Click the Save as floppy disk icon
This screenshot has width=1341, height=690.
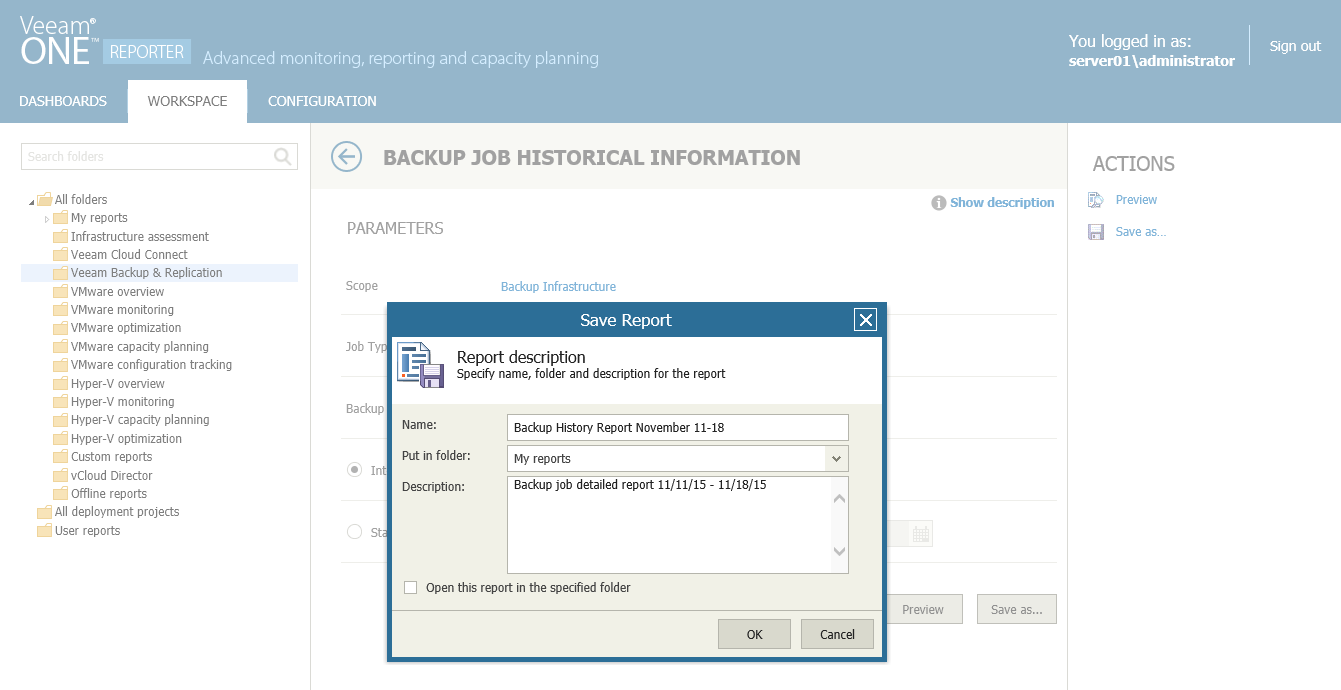tap(1096, 232)
